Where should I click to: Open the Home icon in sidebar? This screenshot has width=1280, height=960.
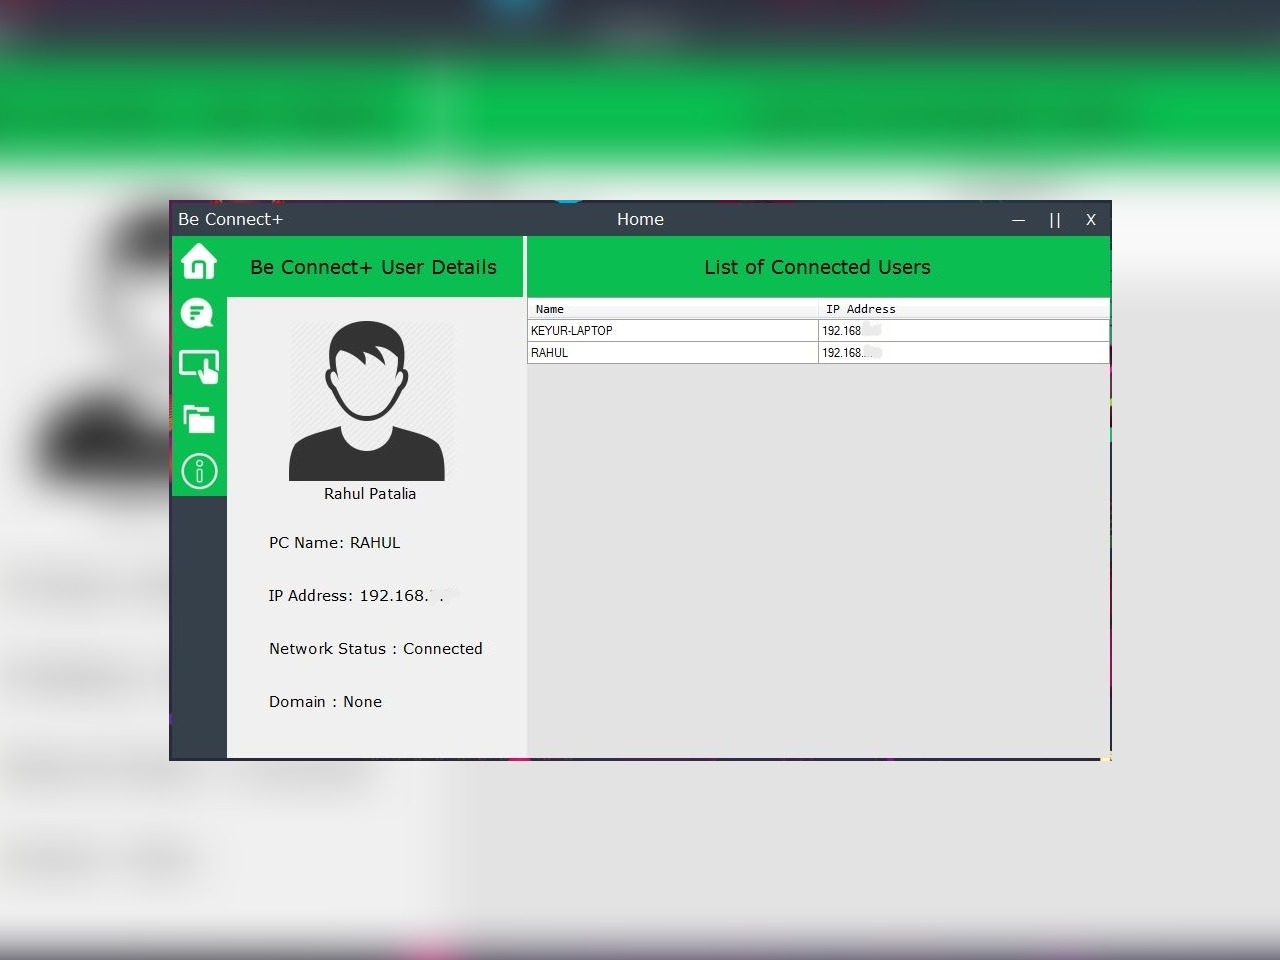199,262
